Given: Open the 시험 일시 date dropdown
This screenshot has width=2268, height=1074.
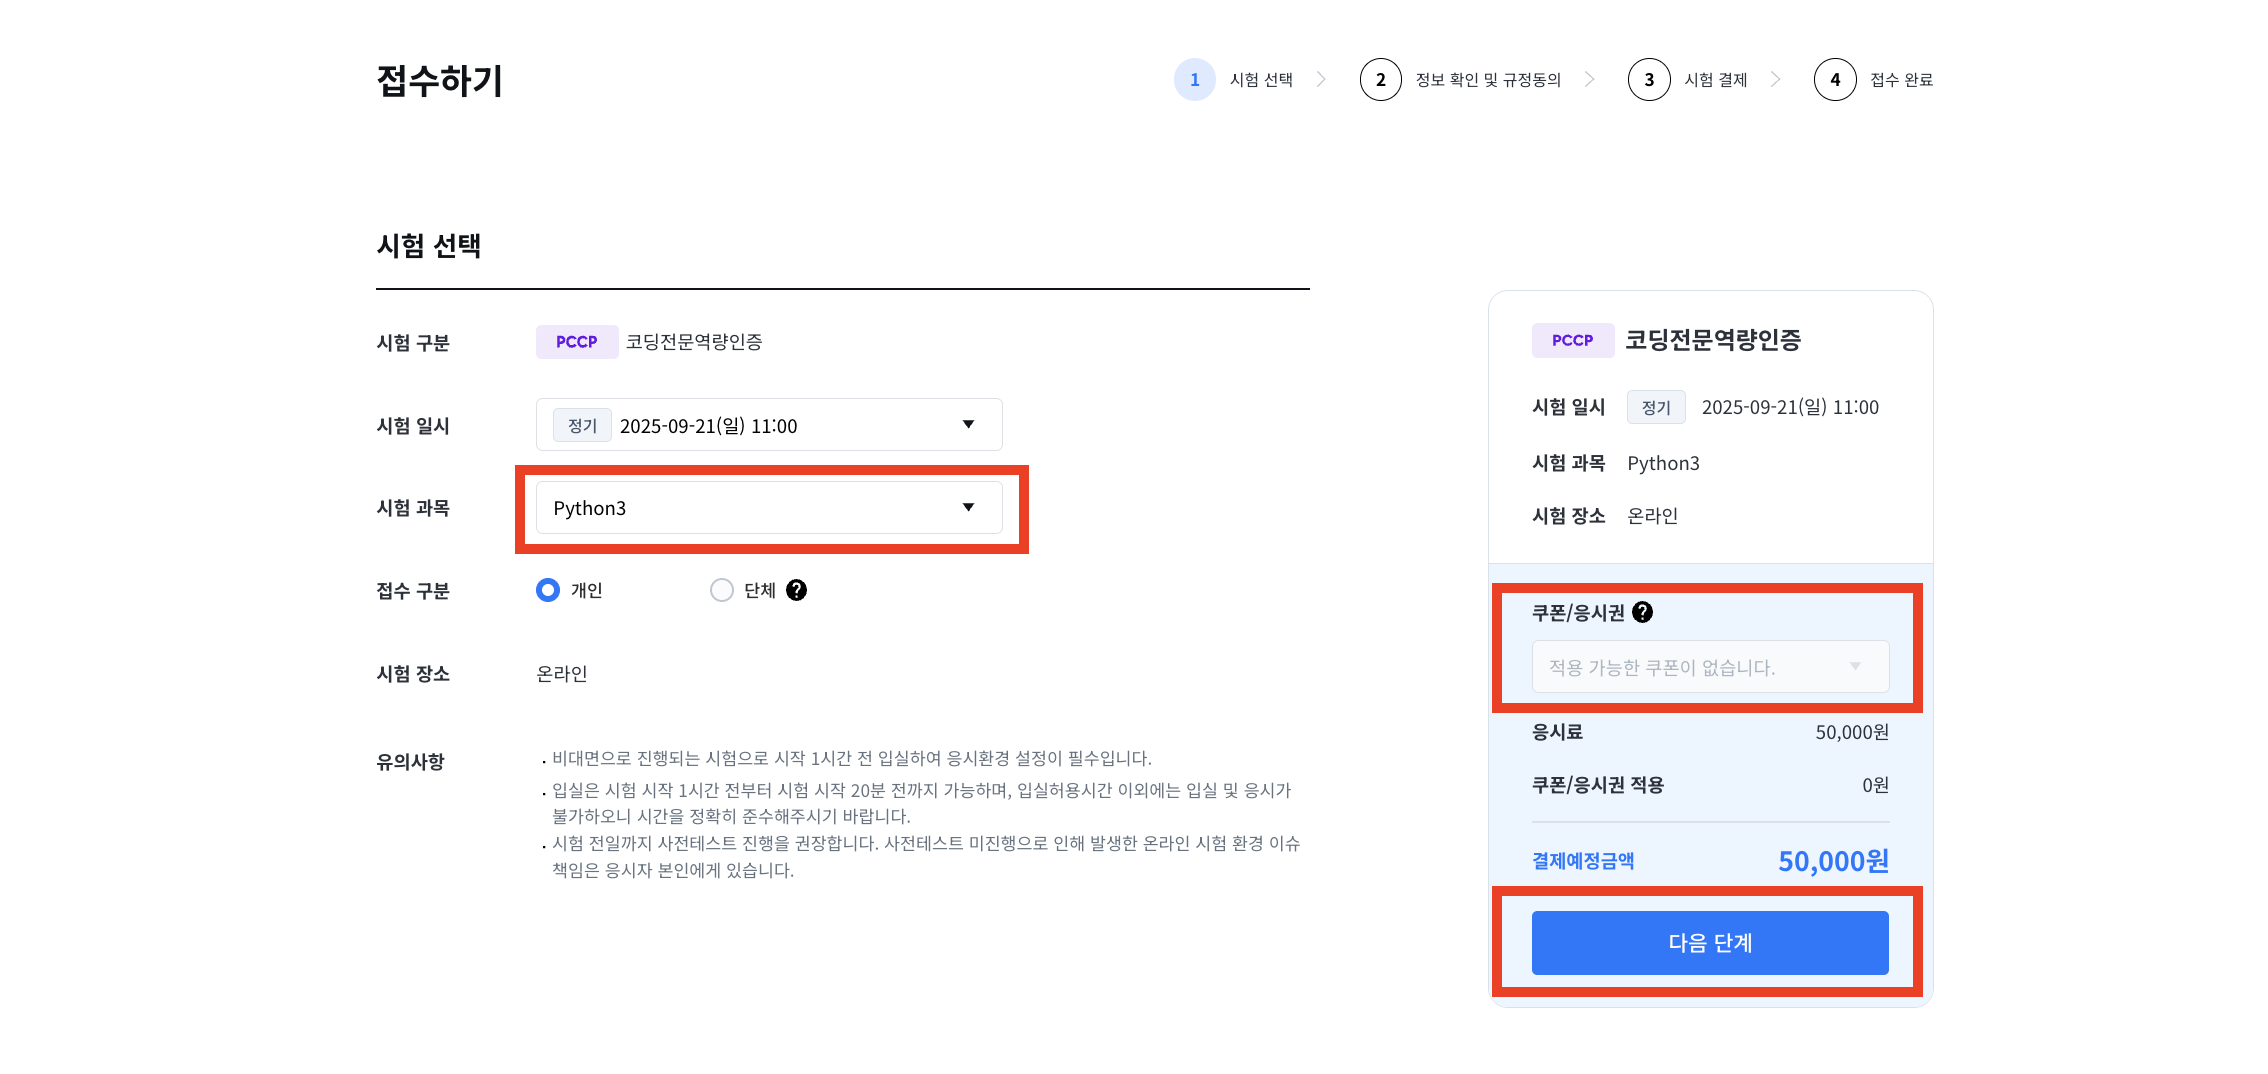Looking at the screenshot, I should coord(768,425).
